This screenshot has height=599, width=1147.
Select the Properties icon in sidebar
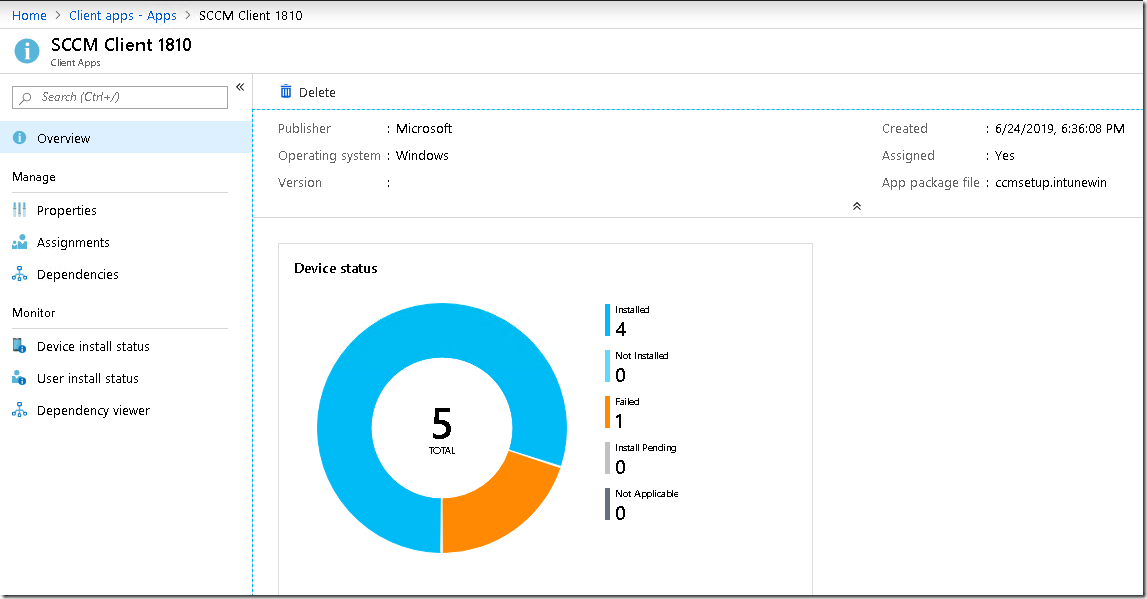point(20,210)
